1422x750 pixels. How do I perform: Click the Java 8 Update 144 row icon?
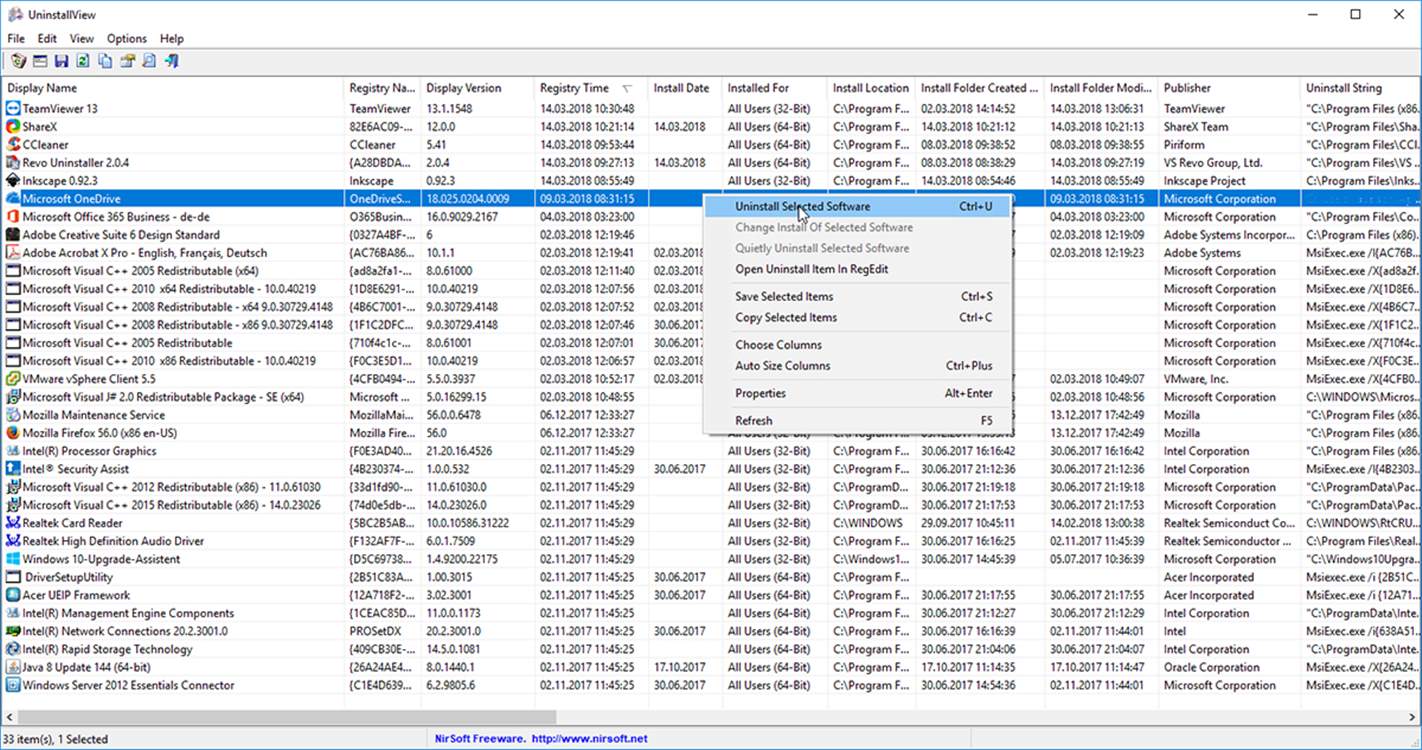point(13,667)
